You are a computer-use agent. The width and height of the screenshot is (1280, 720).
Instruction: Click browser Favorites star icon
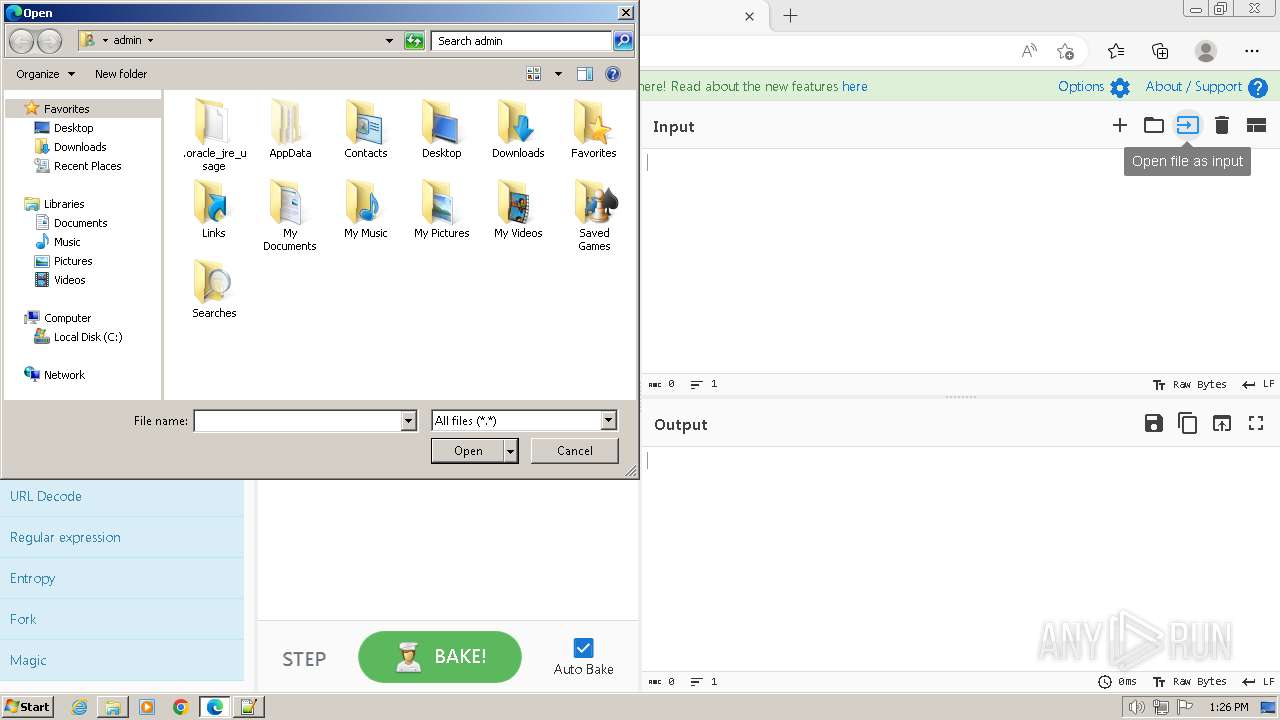(1116, 51)
